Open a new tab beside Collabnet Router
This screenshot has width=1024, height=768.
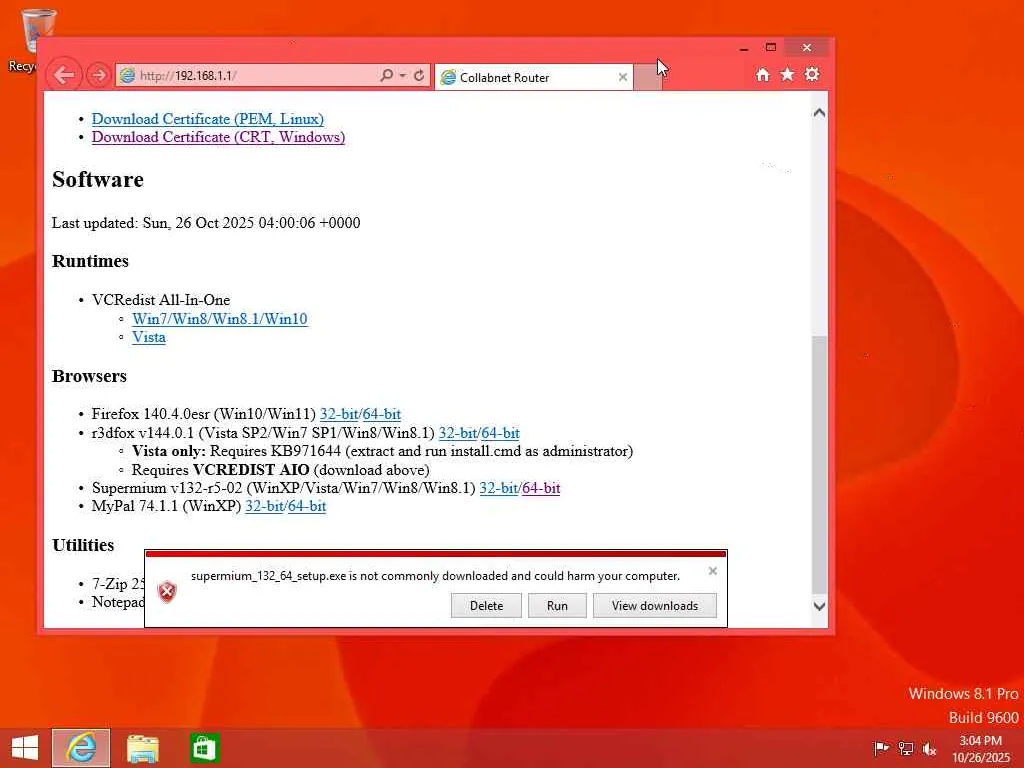648,77
